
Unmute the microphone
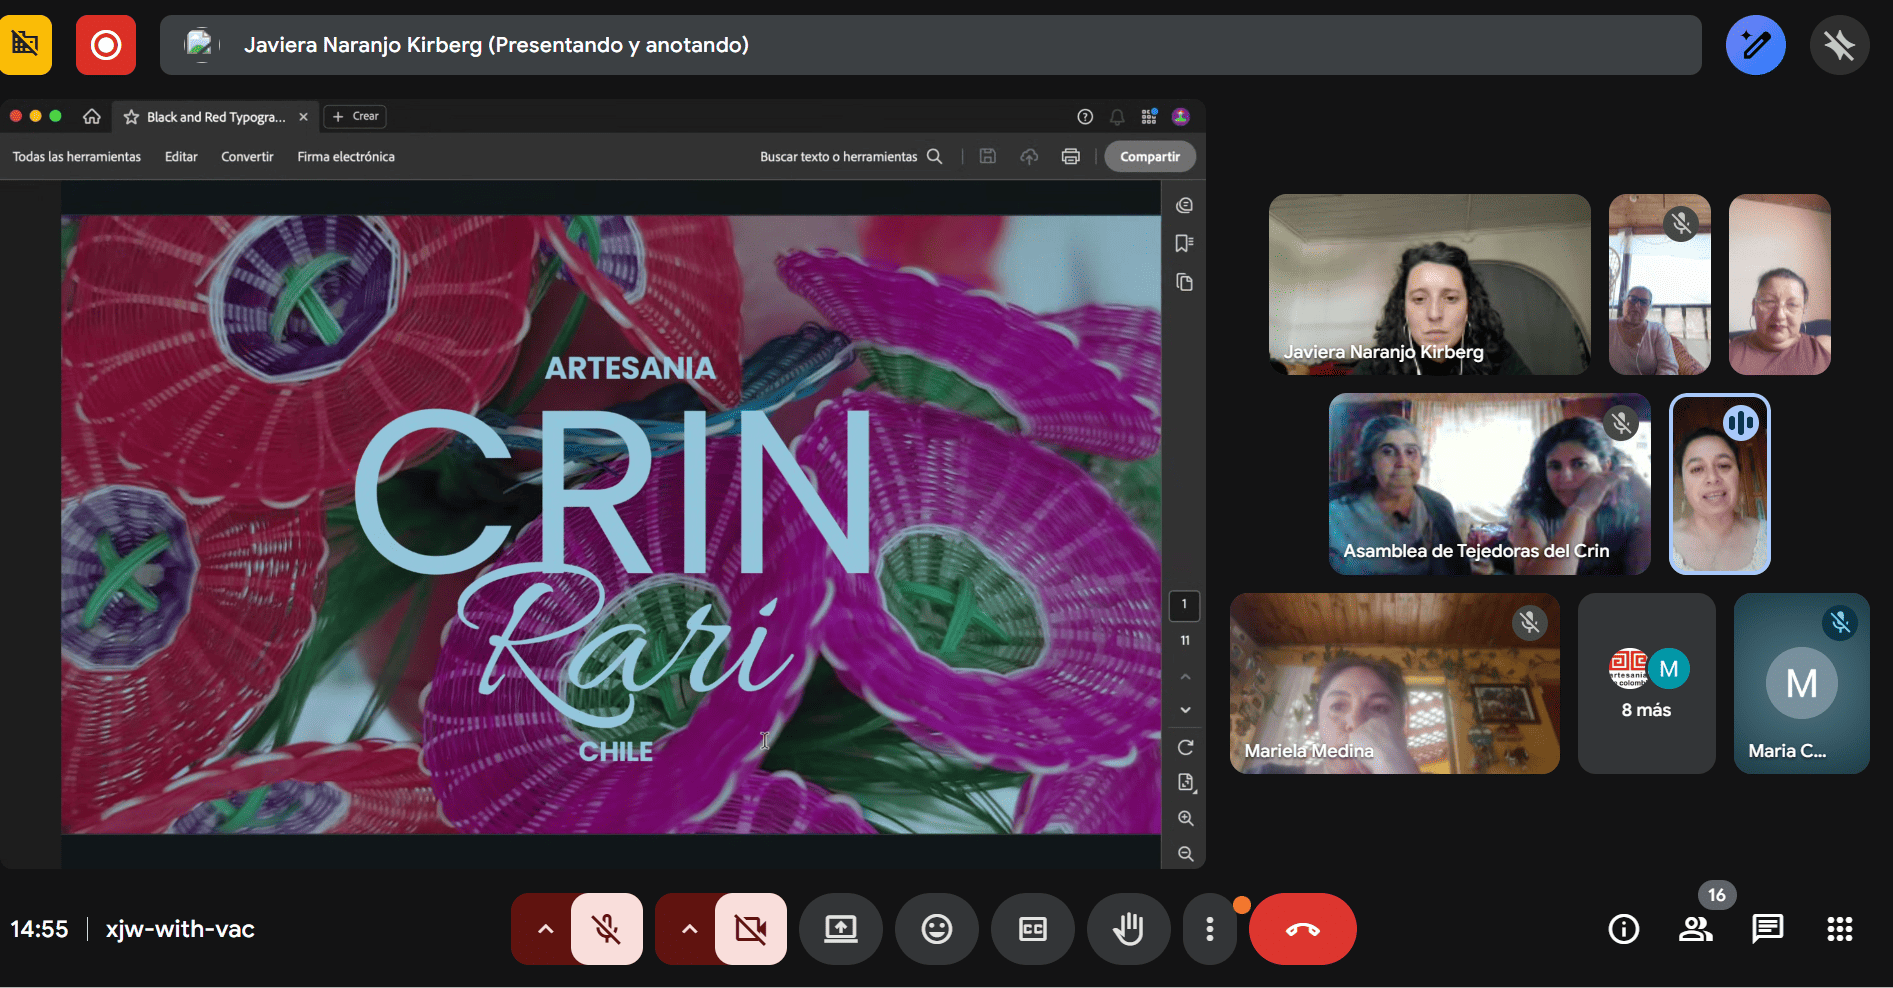pyautogui.click(x=607, y=929)
